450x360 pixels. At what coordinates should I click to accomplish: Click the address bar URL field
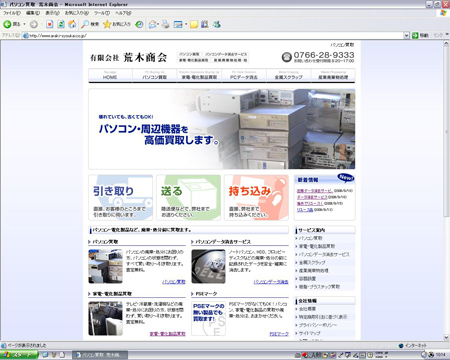pyautogui.click(x=213, y=35)
